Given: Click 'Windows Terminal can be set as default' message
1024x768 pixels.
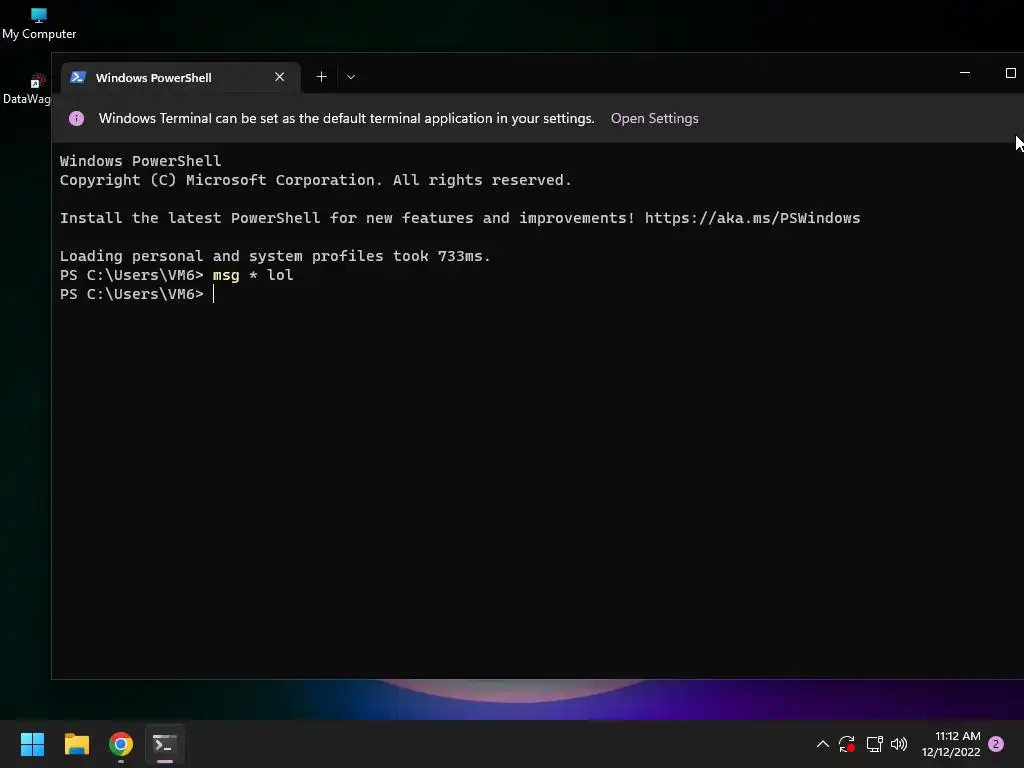Looking at the screenshot, I should tap(347, 118).
